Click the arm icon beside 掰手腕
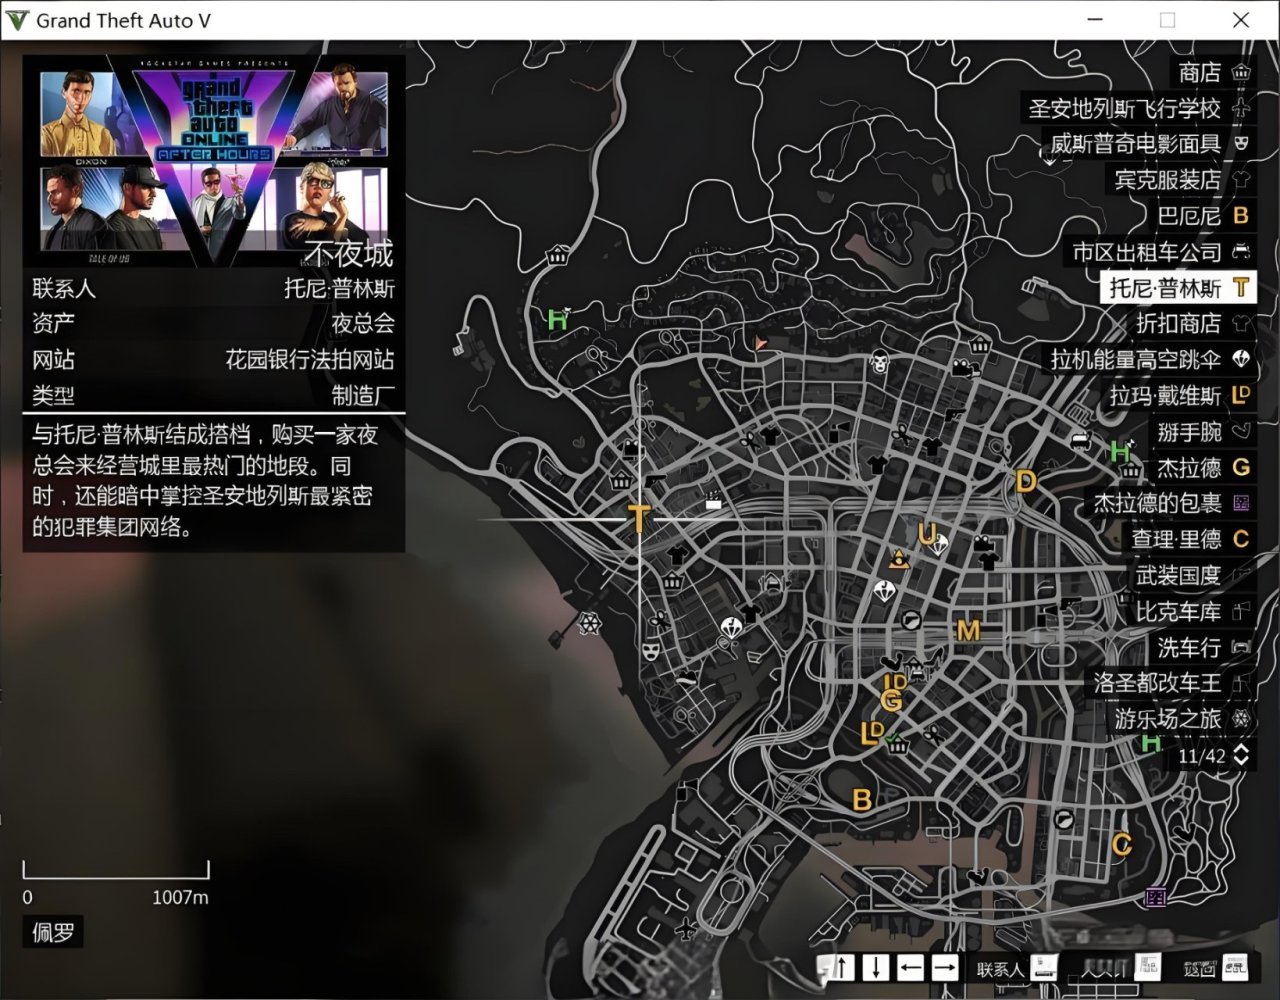Image resolution: width=1280 pixels, height=1000 pixels. [x=1241, y=431]
